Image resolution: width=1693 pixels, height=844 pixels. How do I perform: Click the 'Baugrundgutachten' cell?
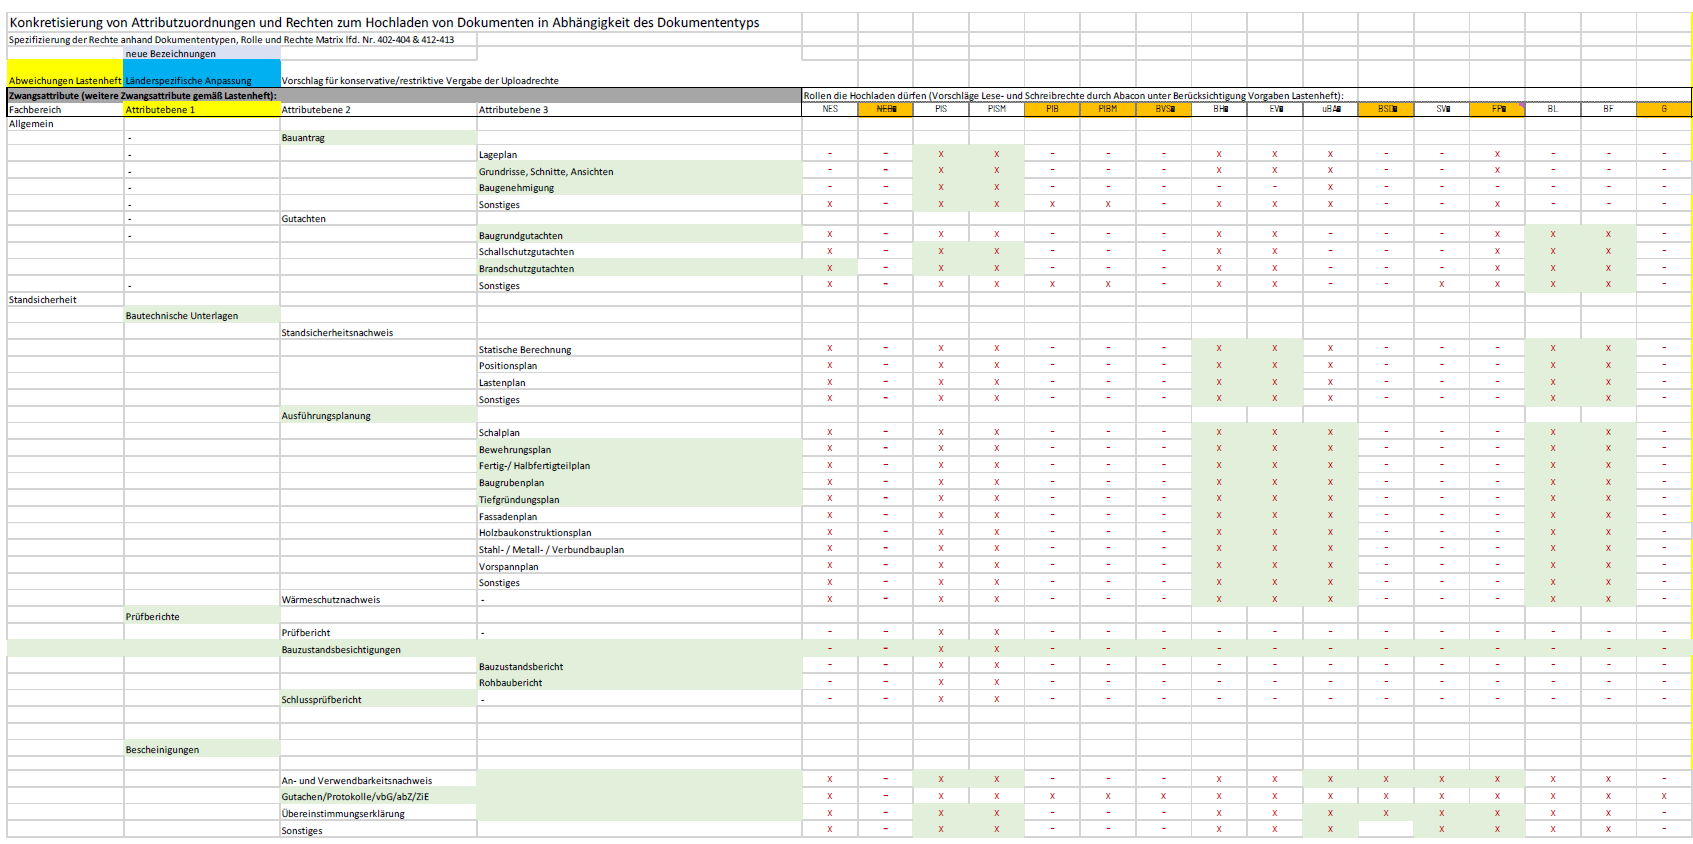pos(639,236)
